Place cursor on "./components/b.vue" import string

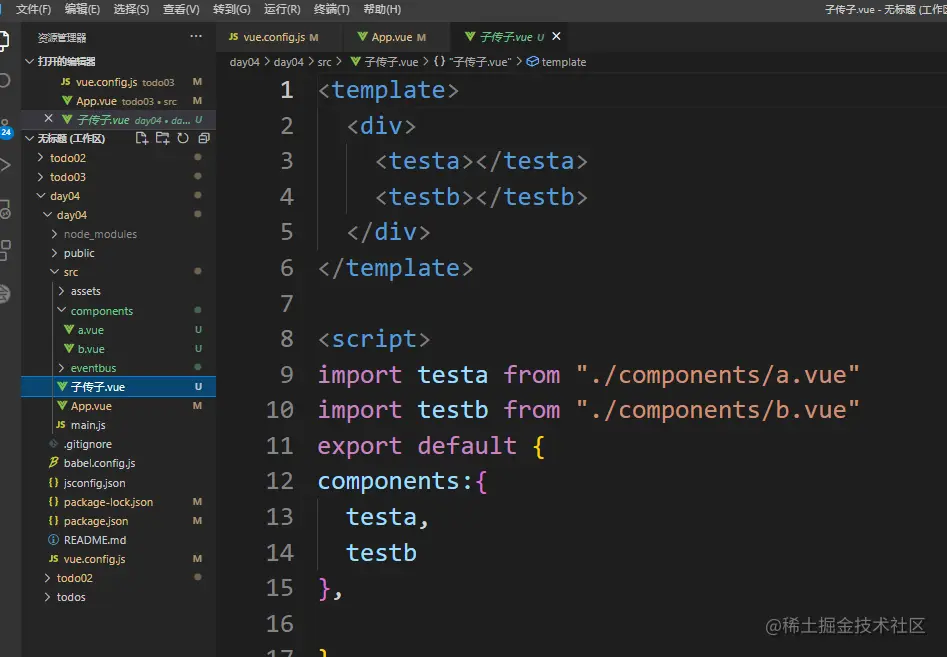click(717, 410)
